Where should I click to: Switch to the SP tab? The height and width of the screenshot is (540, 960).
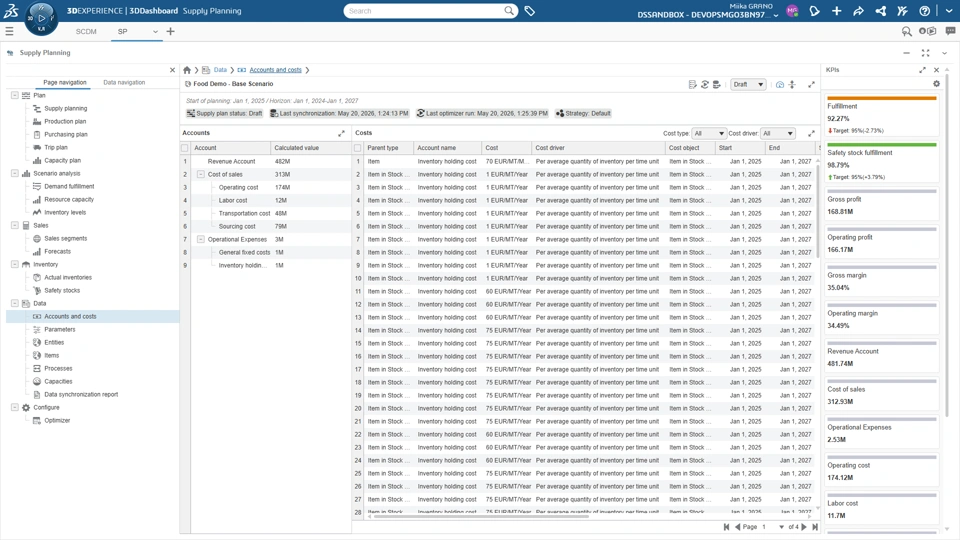[x=122, y=32]
